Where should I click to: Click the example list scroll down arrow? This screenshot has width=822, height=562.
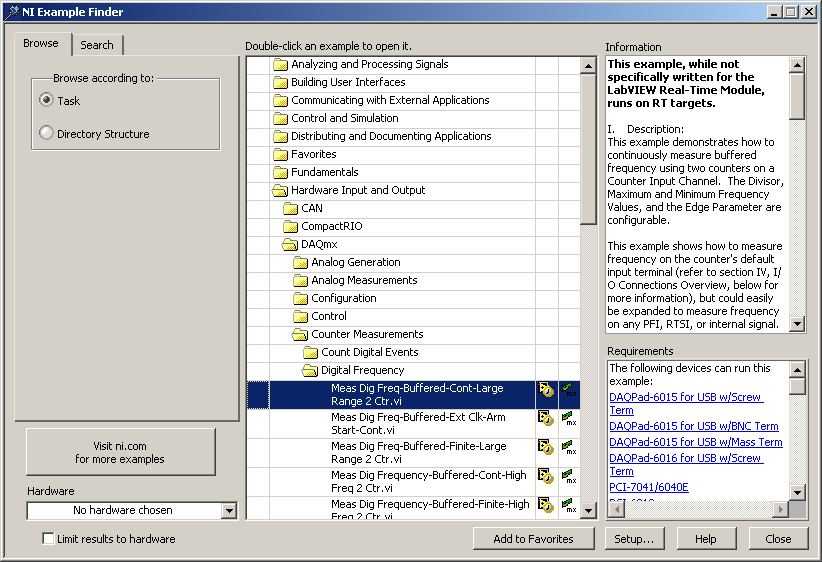click(588, 510)
